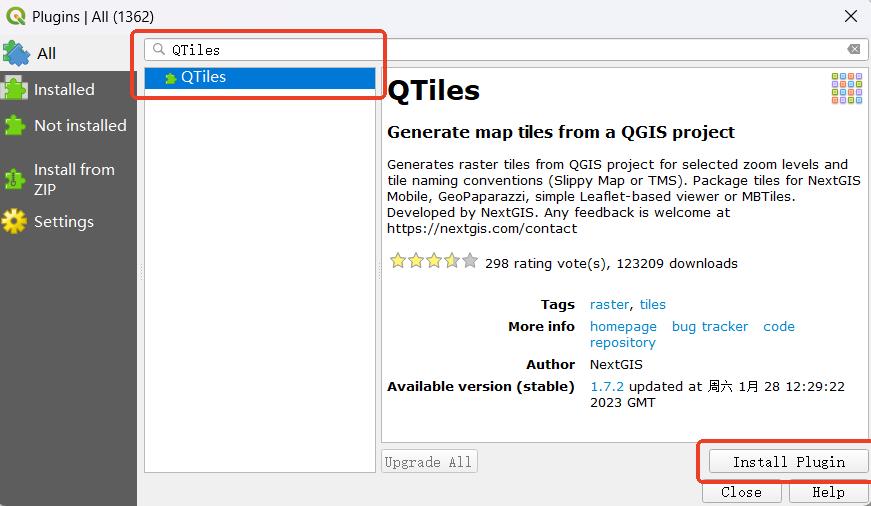Open the code repository link

click(692, 334)
